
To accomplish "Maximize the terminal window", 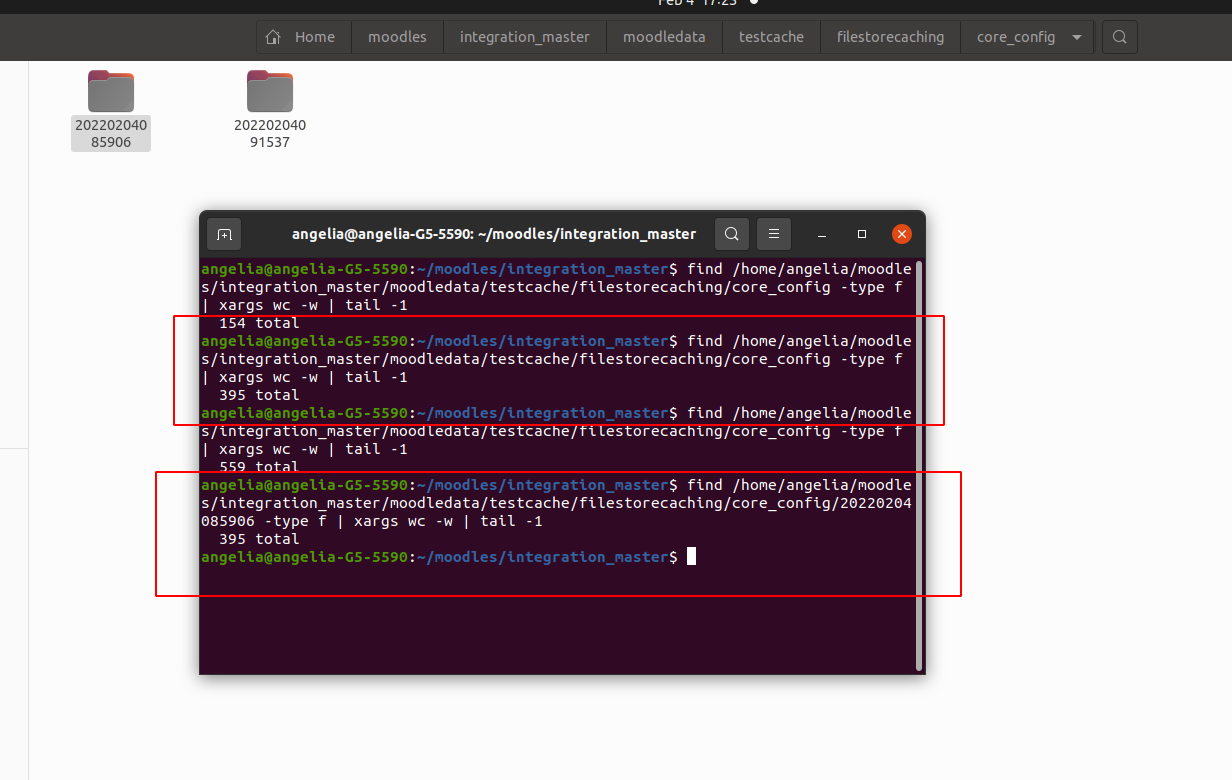I will (862, 234).
